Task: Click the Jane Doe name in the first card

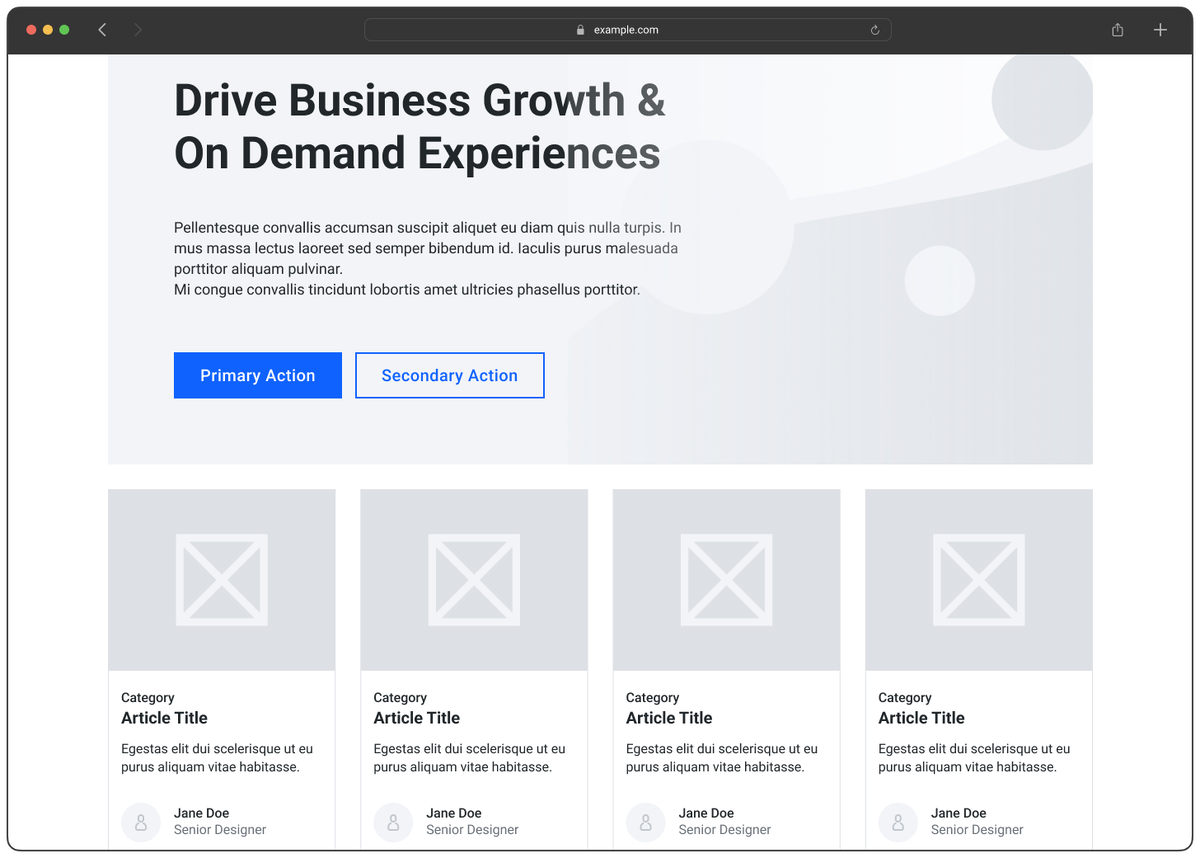Action: [x=201, y=813]
